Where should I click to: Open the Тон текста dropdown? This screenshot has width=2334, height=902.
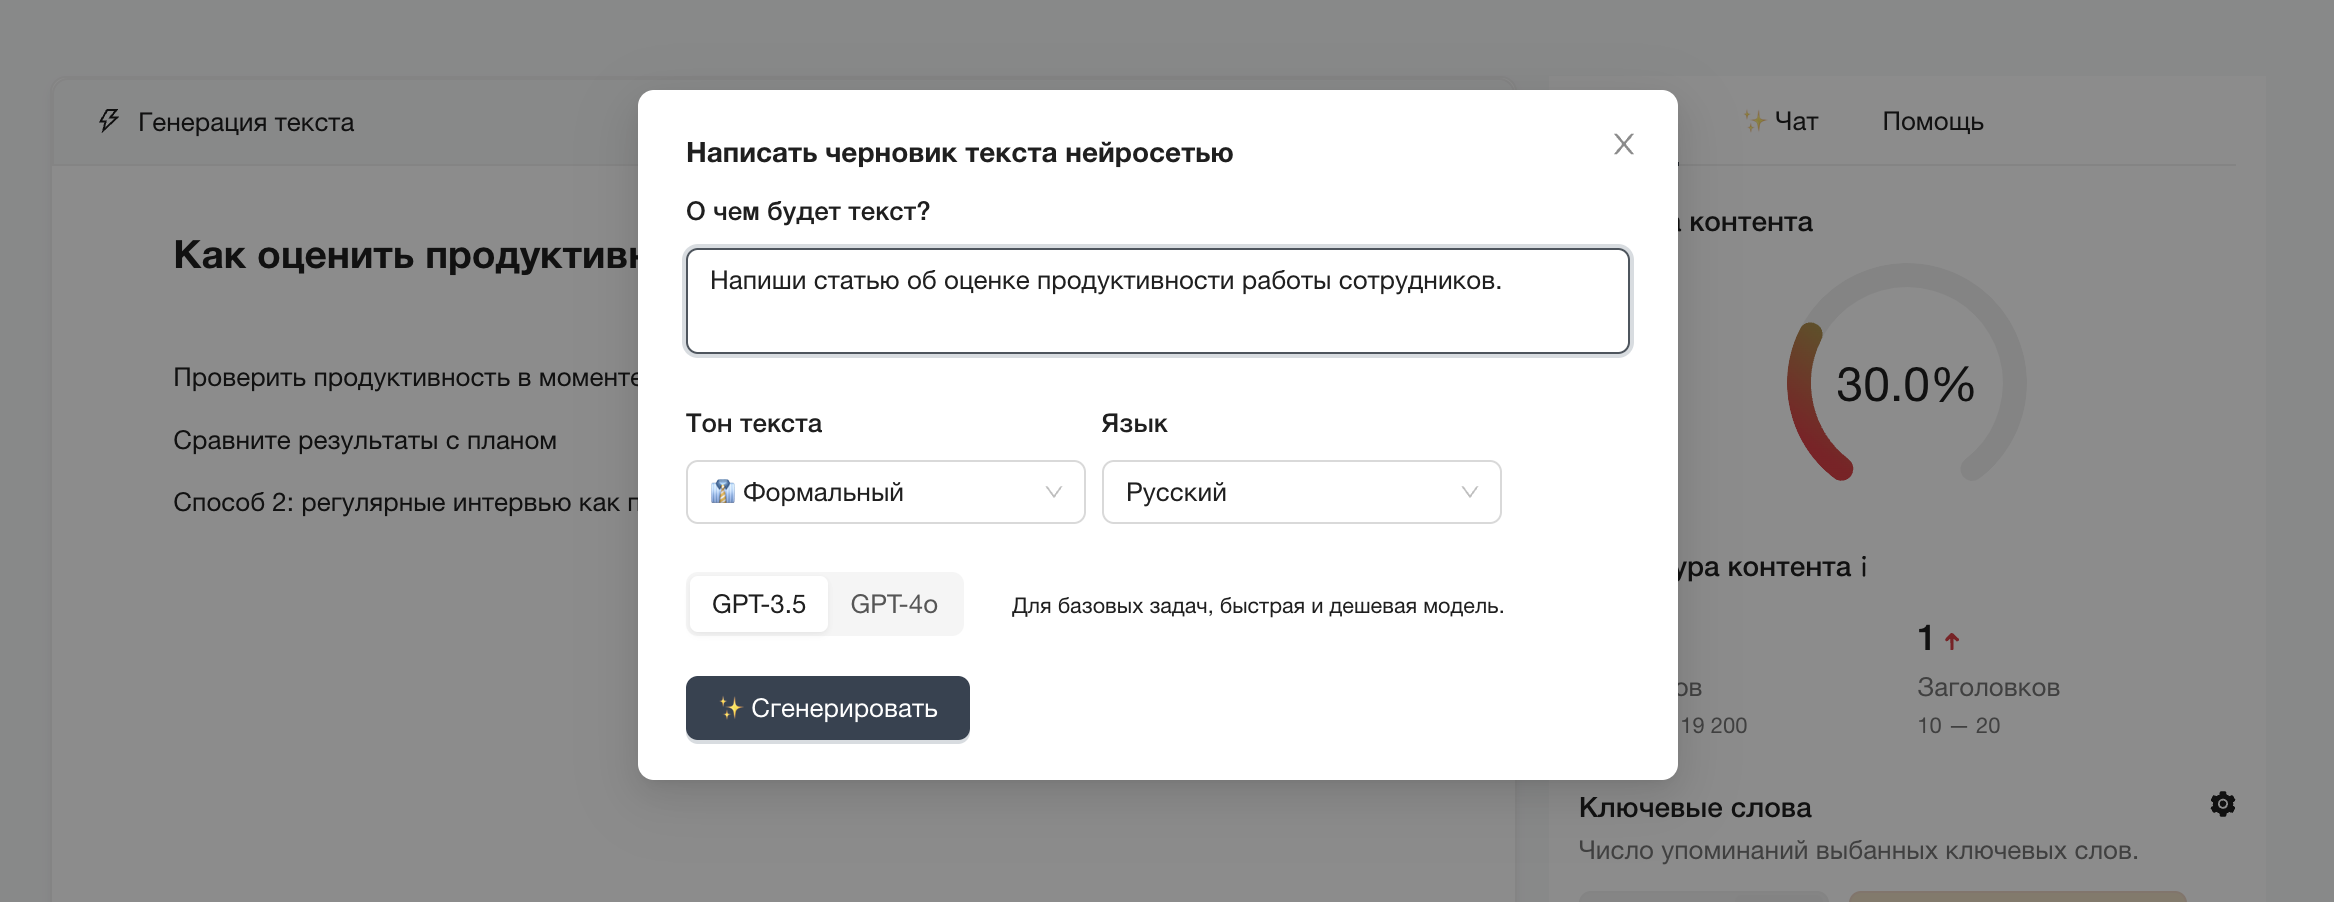[x=884, y=491]
